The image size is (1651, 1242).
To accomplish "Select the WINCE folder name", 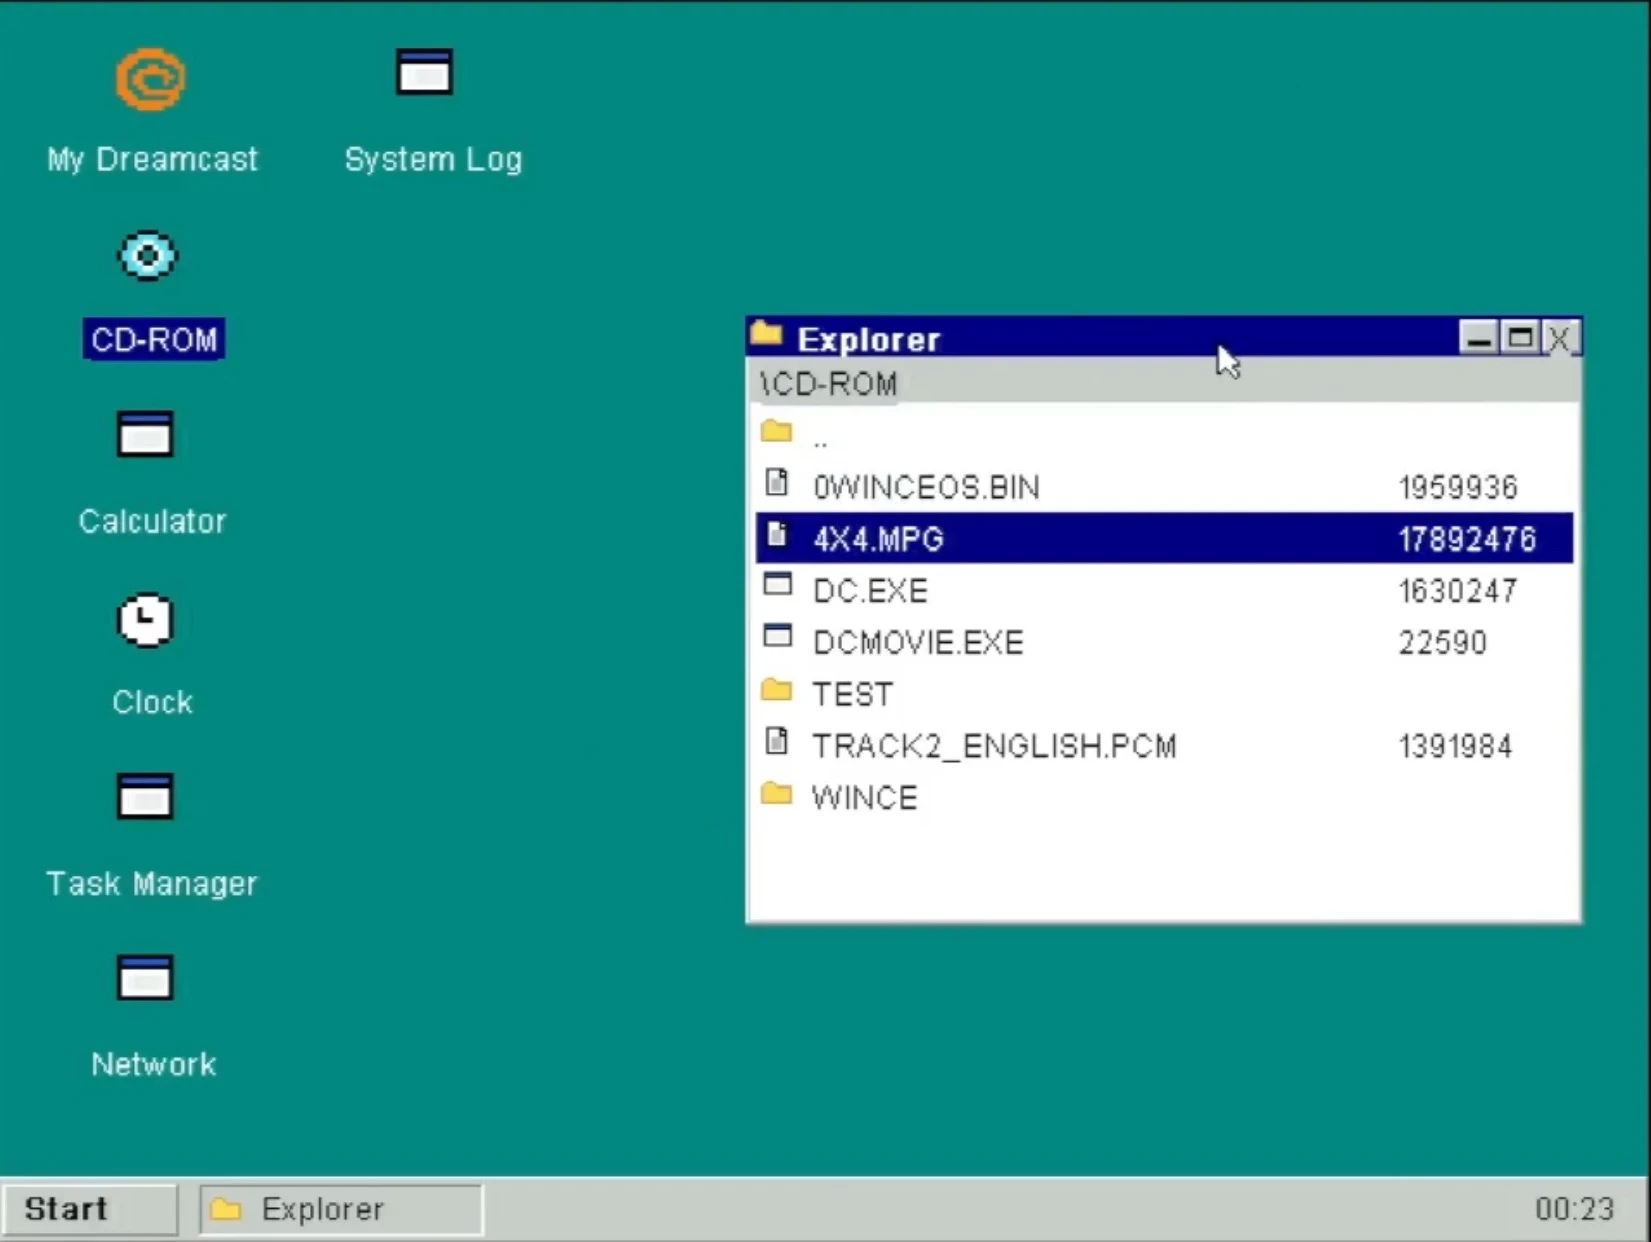I will coord(864,798).
